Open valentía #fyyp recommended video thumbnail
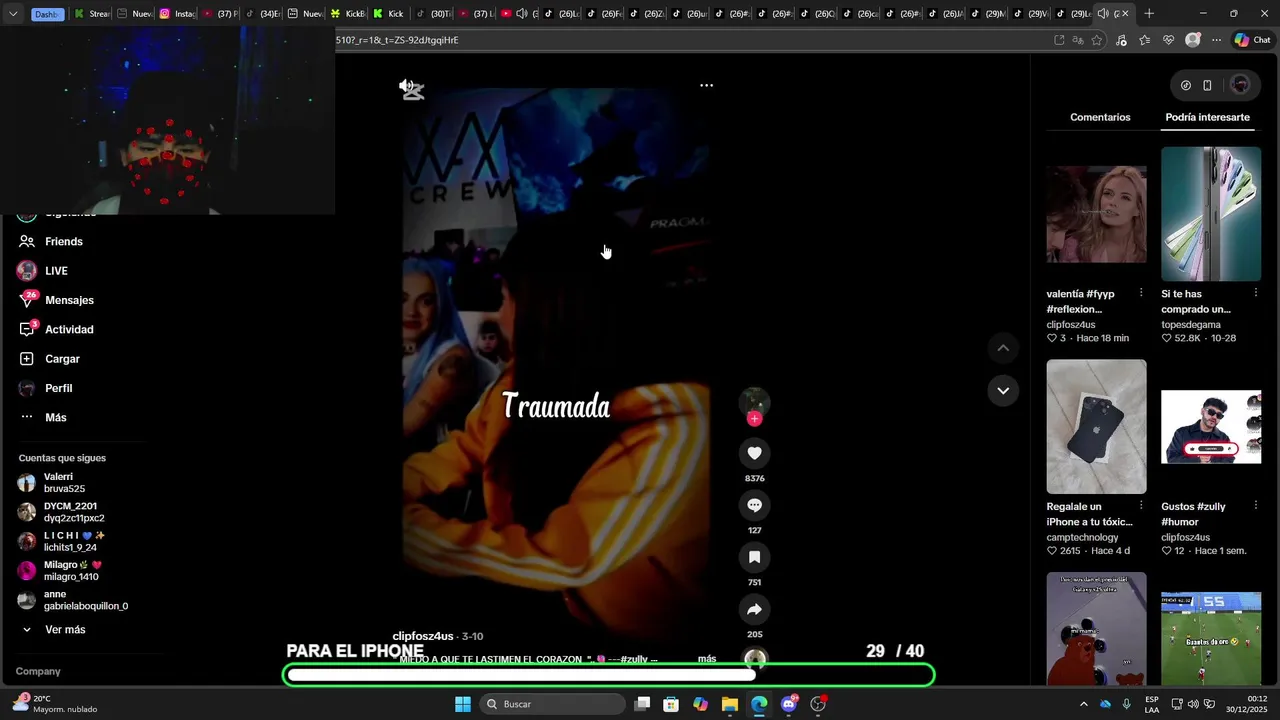Screen dimensions: 1280x720 coord(1096,214)
